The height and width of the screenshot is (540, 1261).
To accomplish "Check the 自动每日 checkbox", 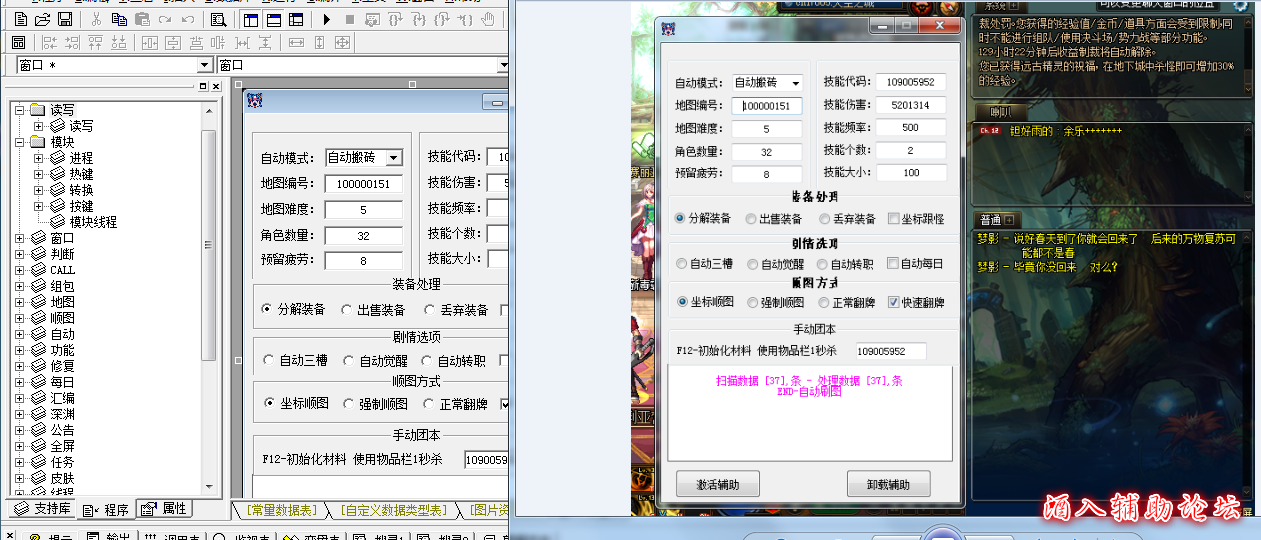I will 894,264.
